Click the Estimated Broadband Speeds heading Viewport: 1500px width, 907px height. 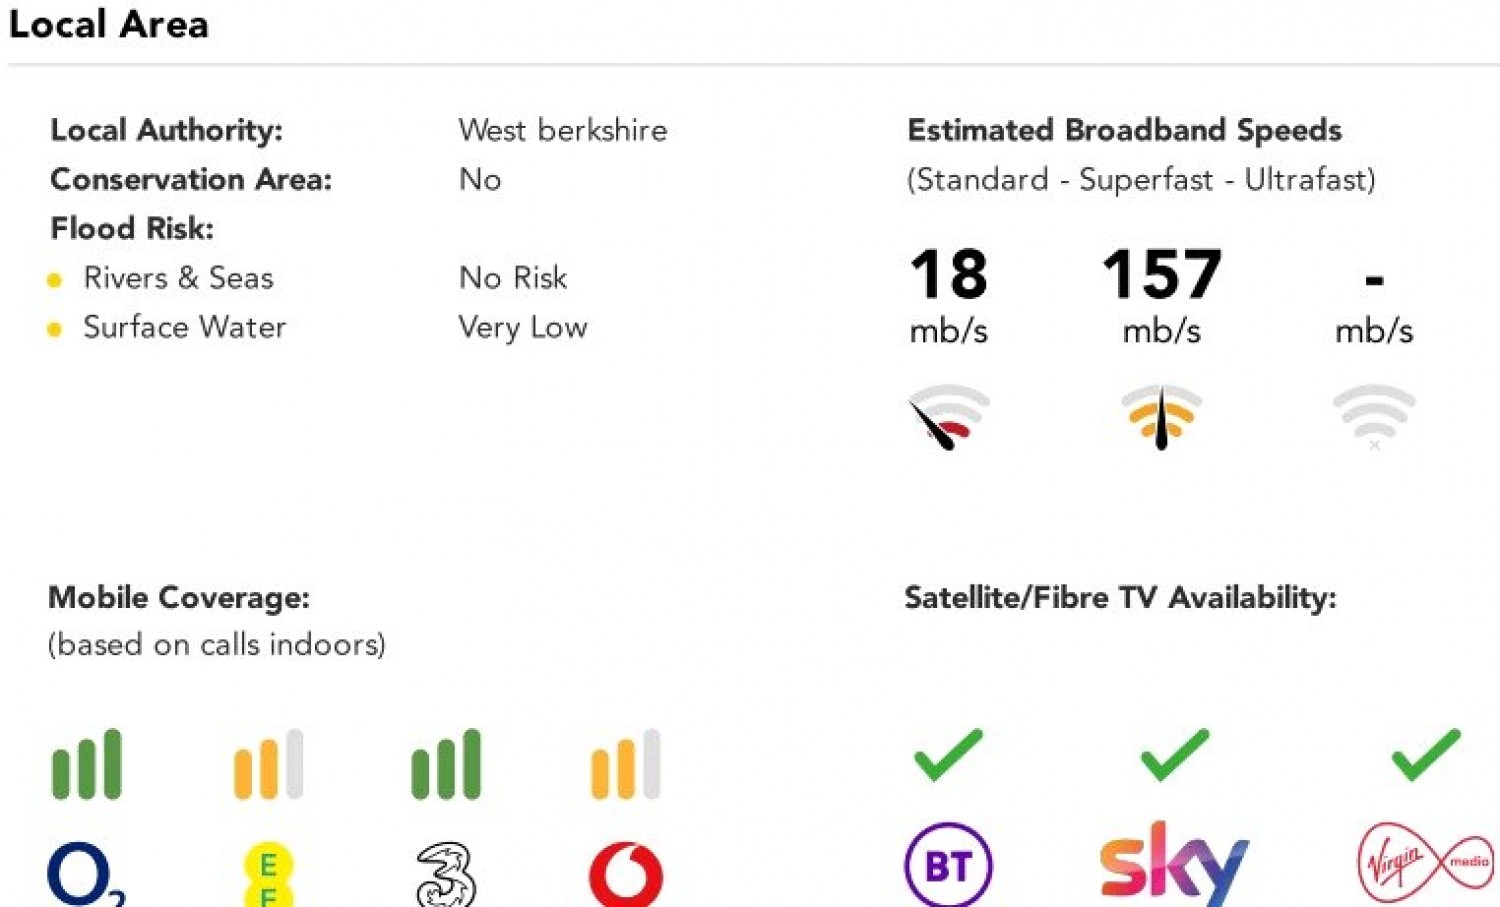pyautogui.click(x=1124, y=130)
